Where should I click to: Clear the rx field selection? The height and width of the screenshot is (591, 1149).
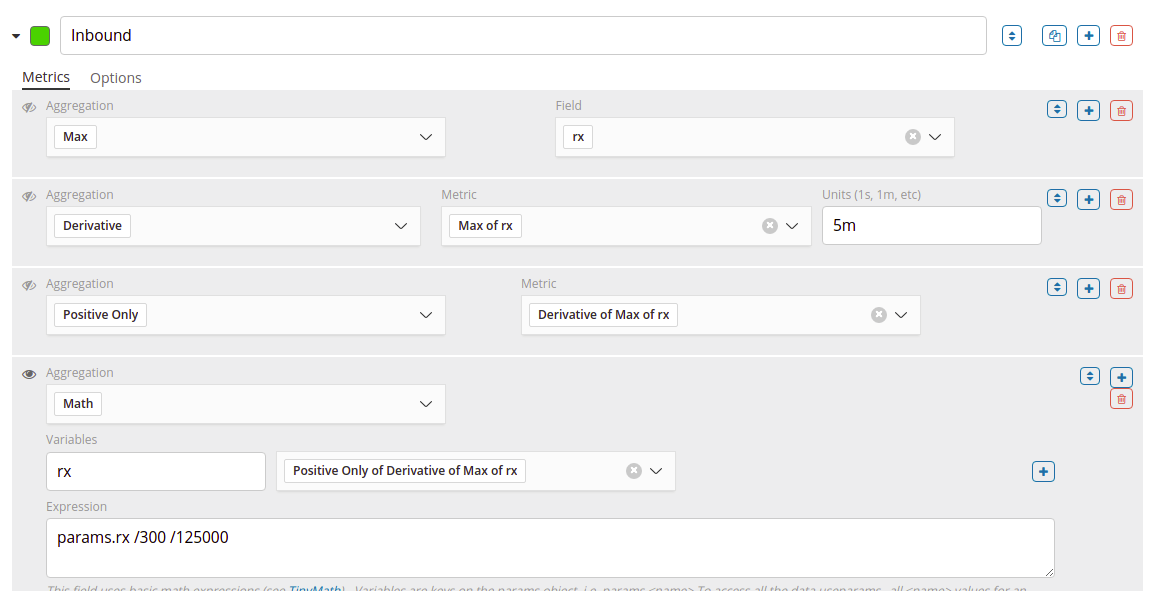(x=912, y=137)
